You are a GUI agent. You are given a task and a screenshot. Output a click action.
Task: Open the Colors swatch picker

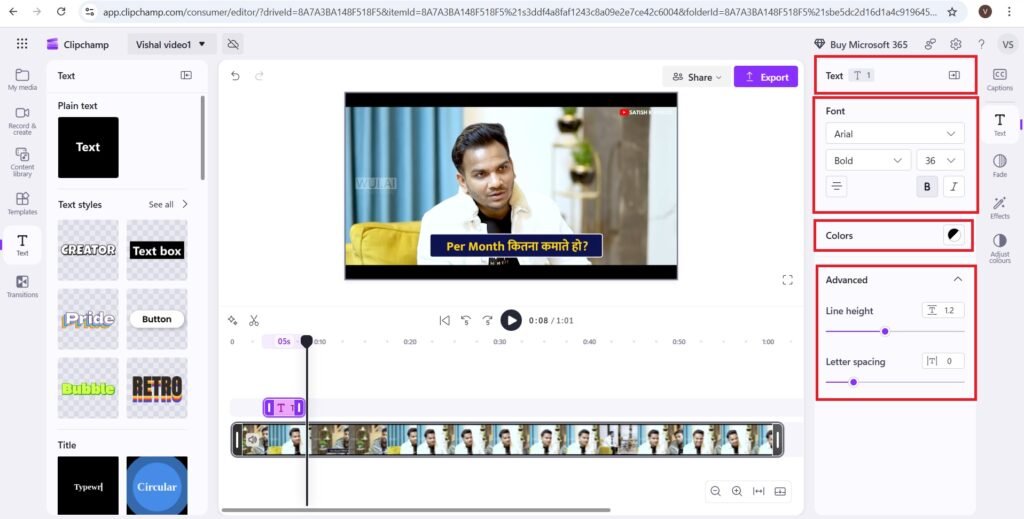(954, 235)
